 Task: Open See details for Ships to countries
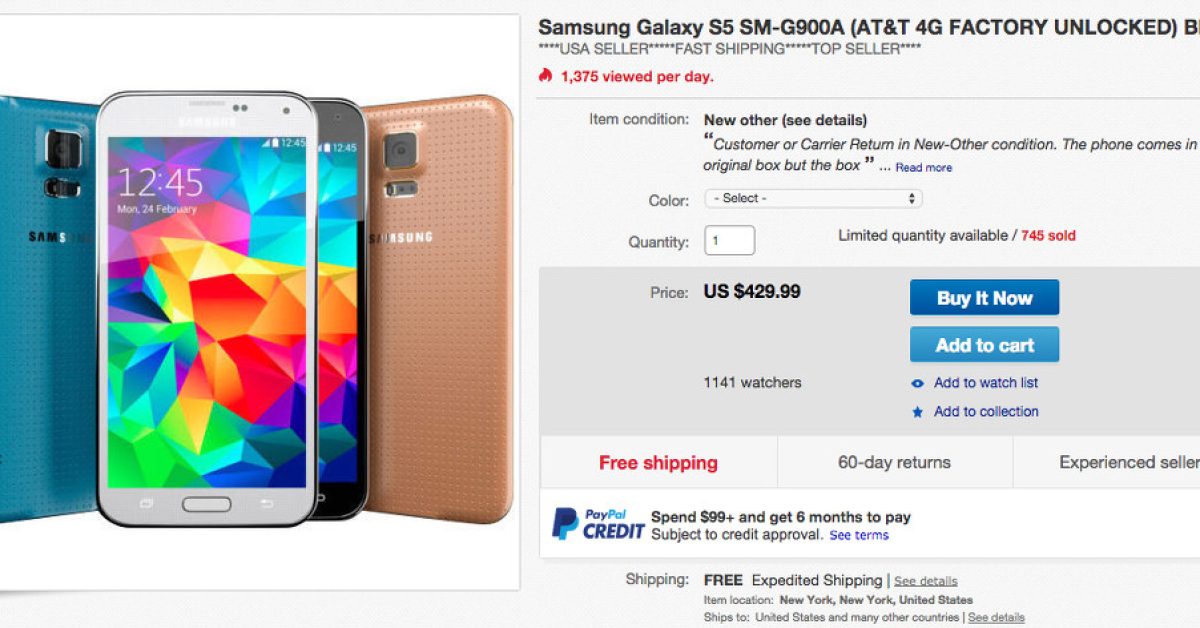point(995,618)
